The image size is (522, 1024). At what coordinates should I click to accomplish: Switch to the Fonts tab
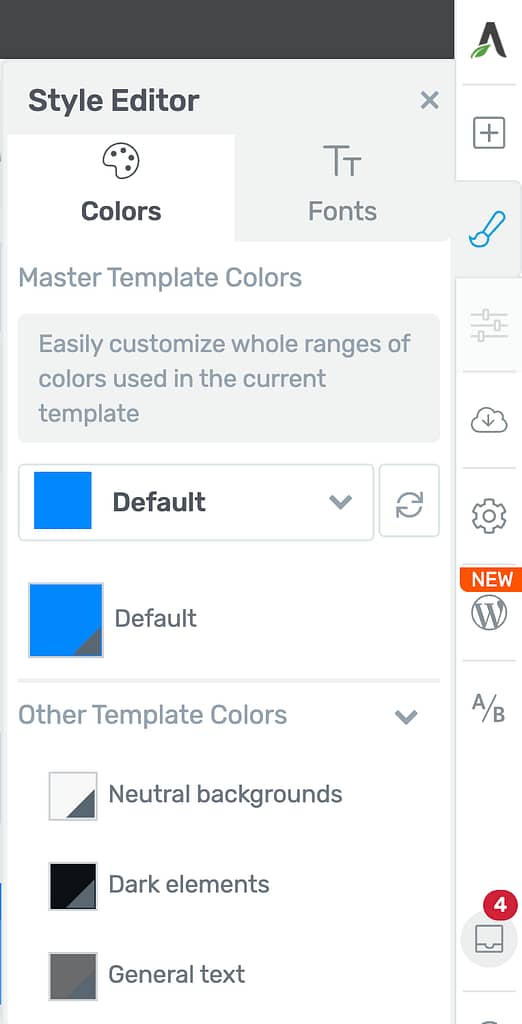342,187
